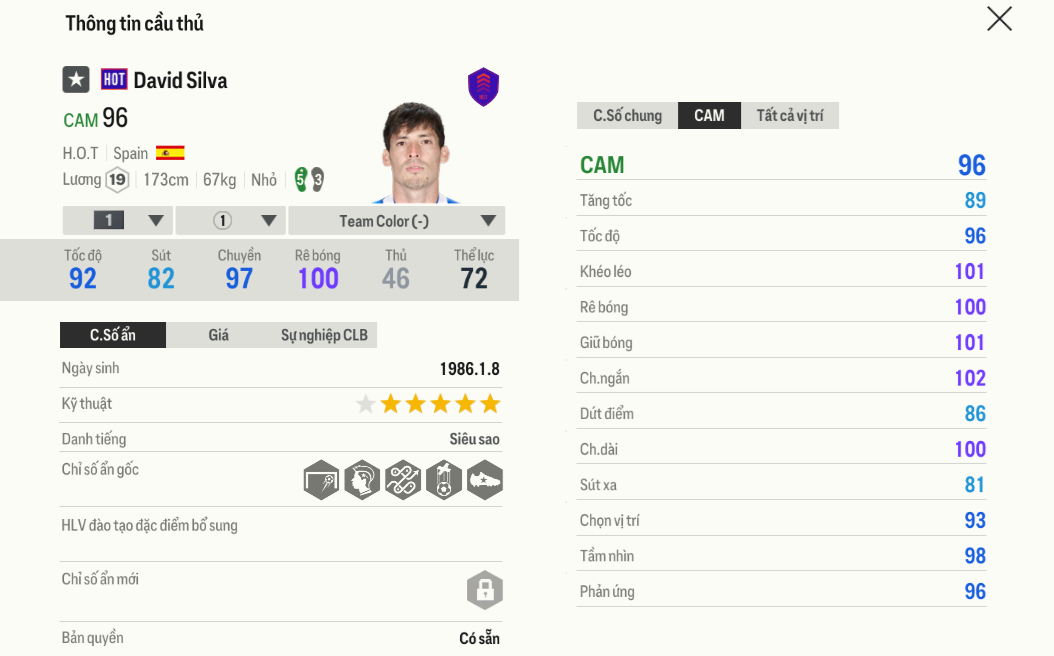Viewport: 1054px width, 656px height.
Task: Click the green strong foot 5 icon
Action: click(x=300, y=179)
